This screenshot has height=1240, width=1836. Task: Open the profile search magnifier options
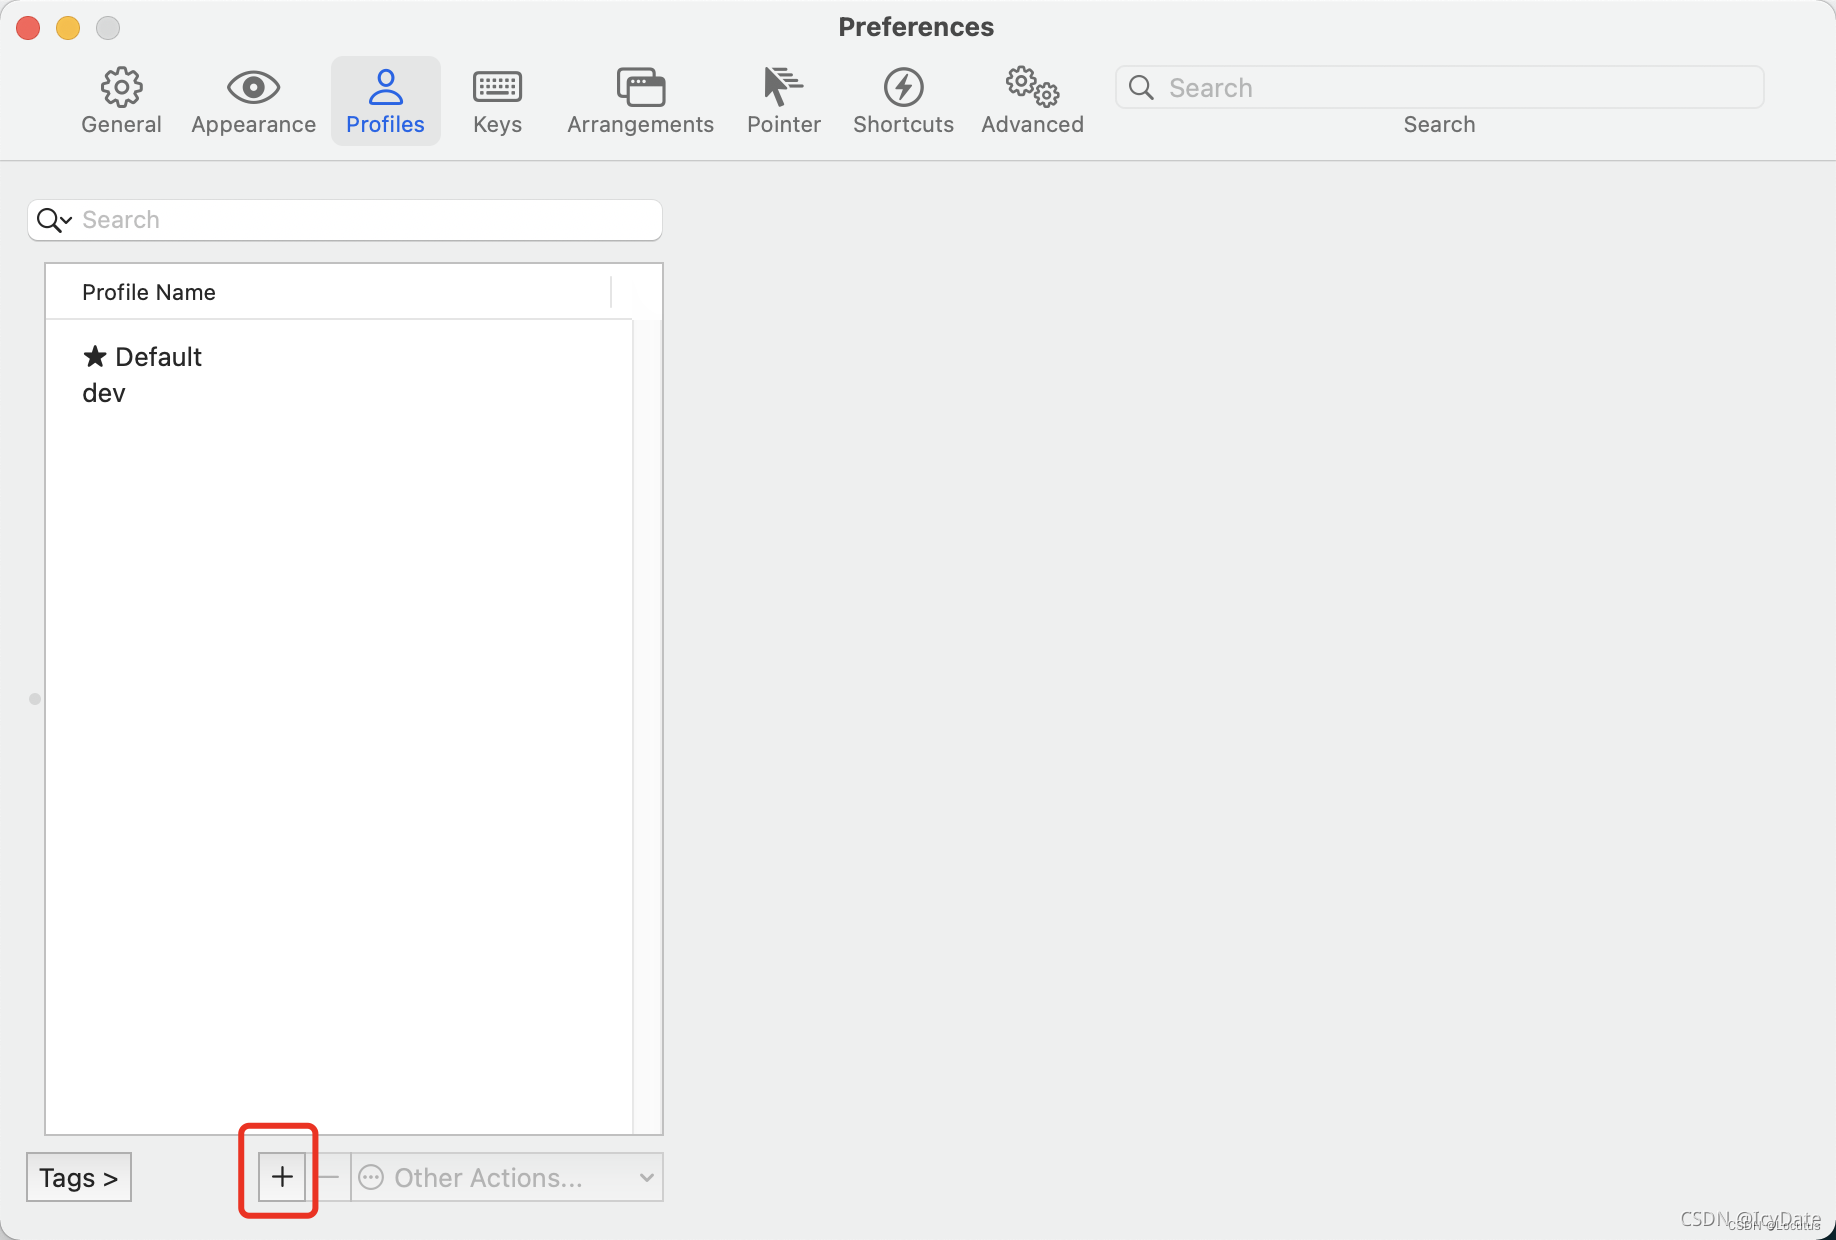[54, 220]
